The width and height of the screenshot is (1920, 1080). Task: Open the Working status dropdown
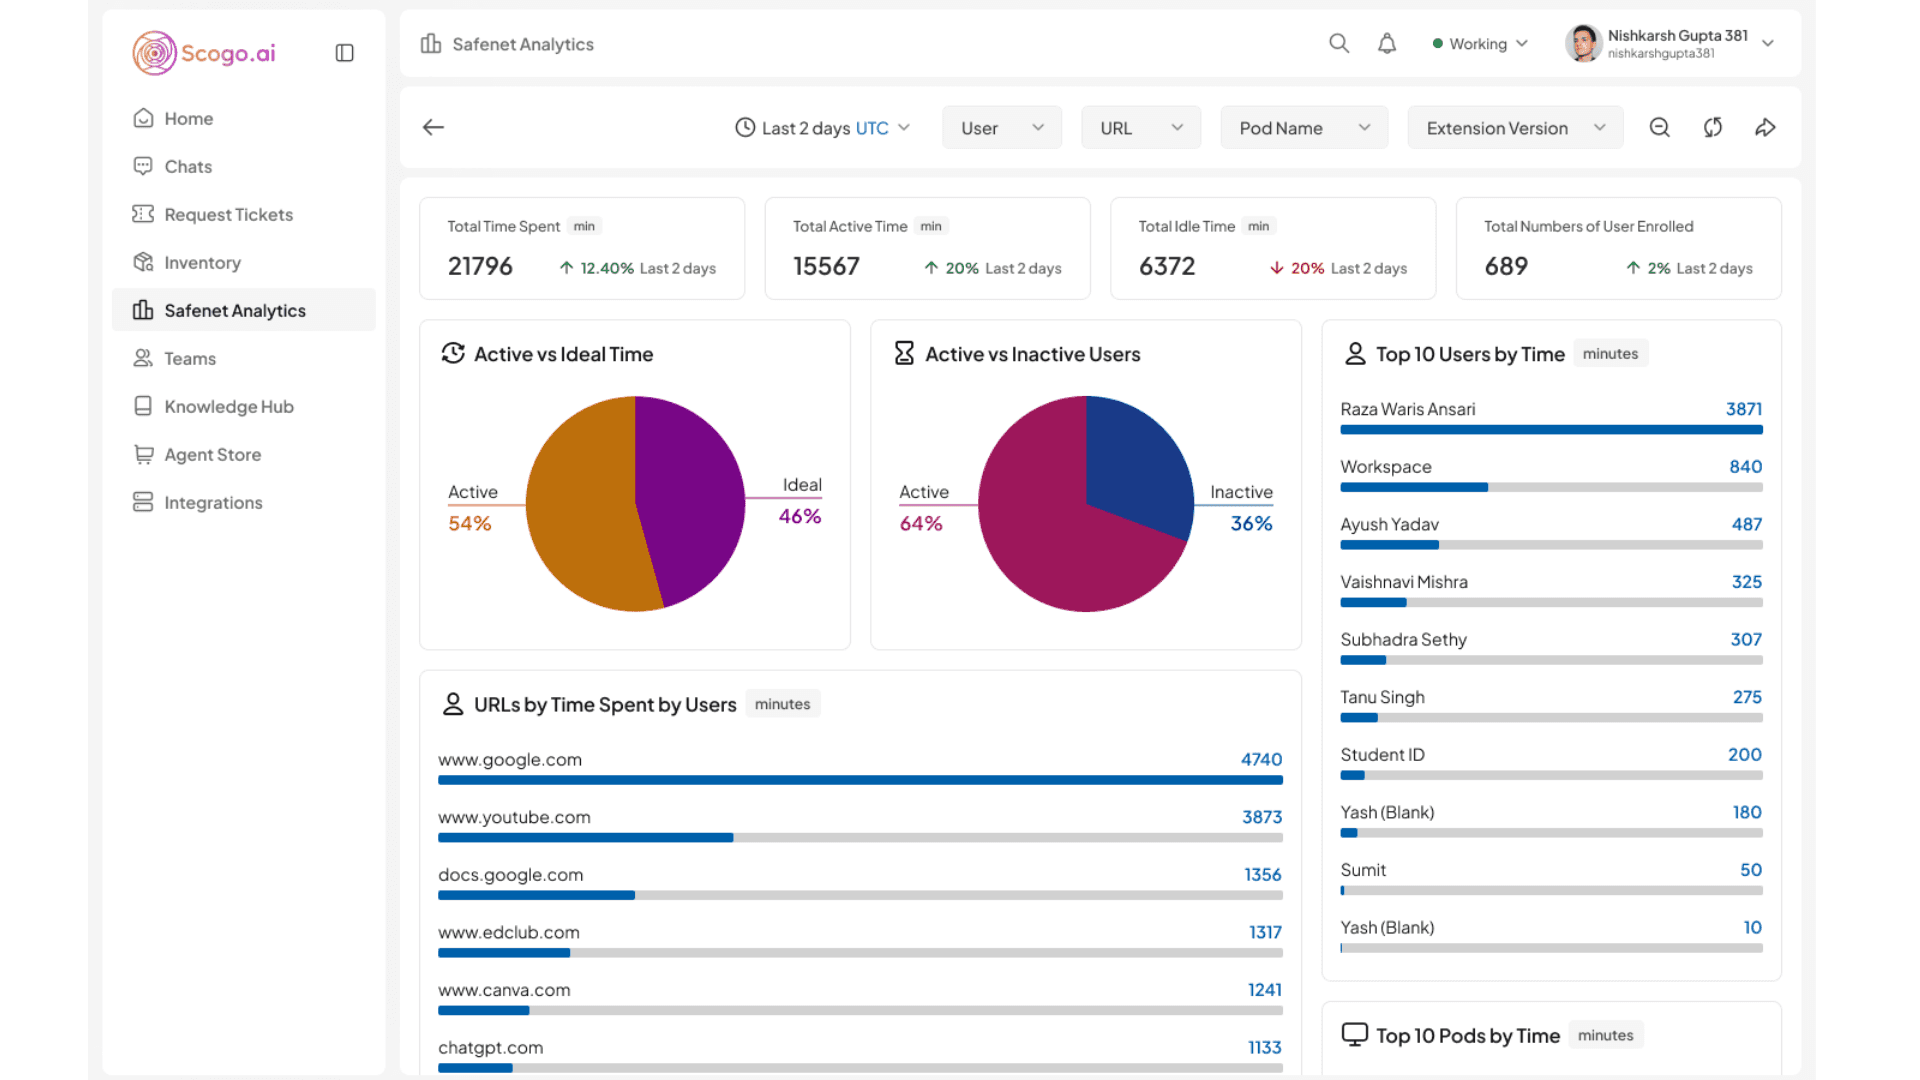(1479, 43)
